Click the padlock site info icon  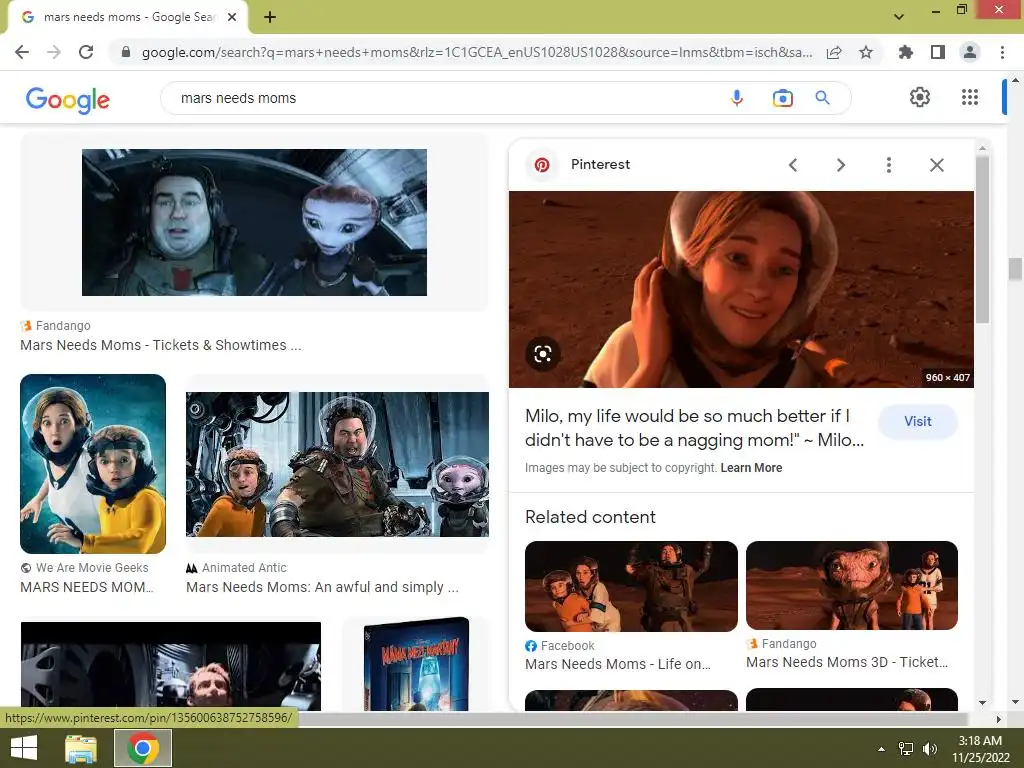(126, 52)
